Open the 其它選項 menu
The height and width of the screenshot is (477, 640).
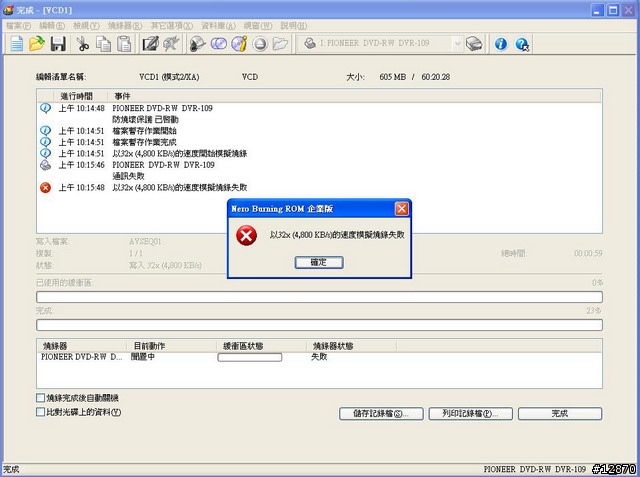(x=171, y=26)
